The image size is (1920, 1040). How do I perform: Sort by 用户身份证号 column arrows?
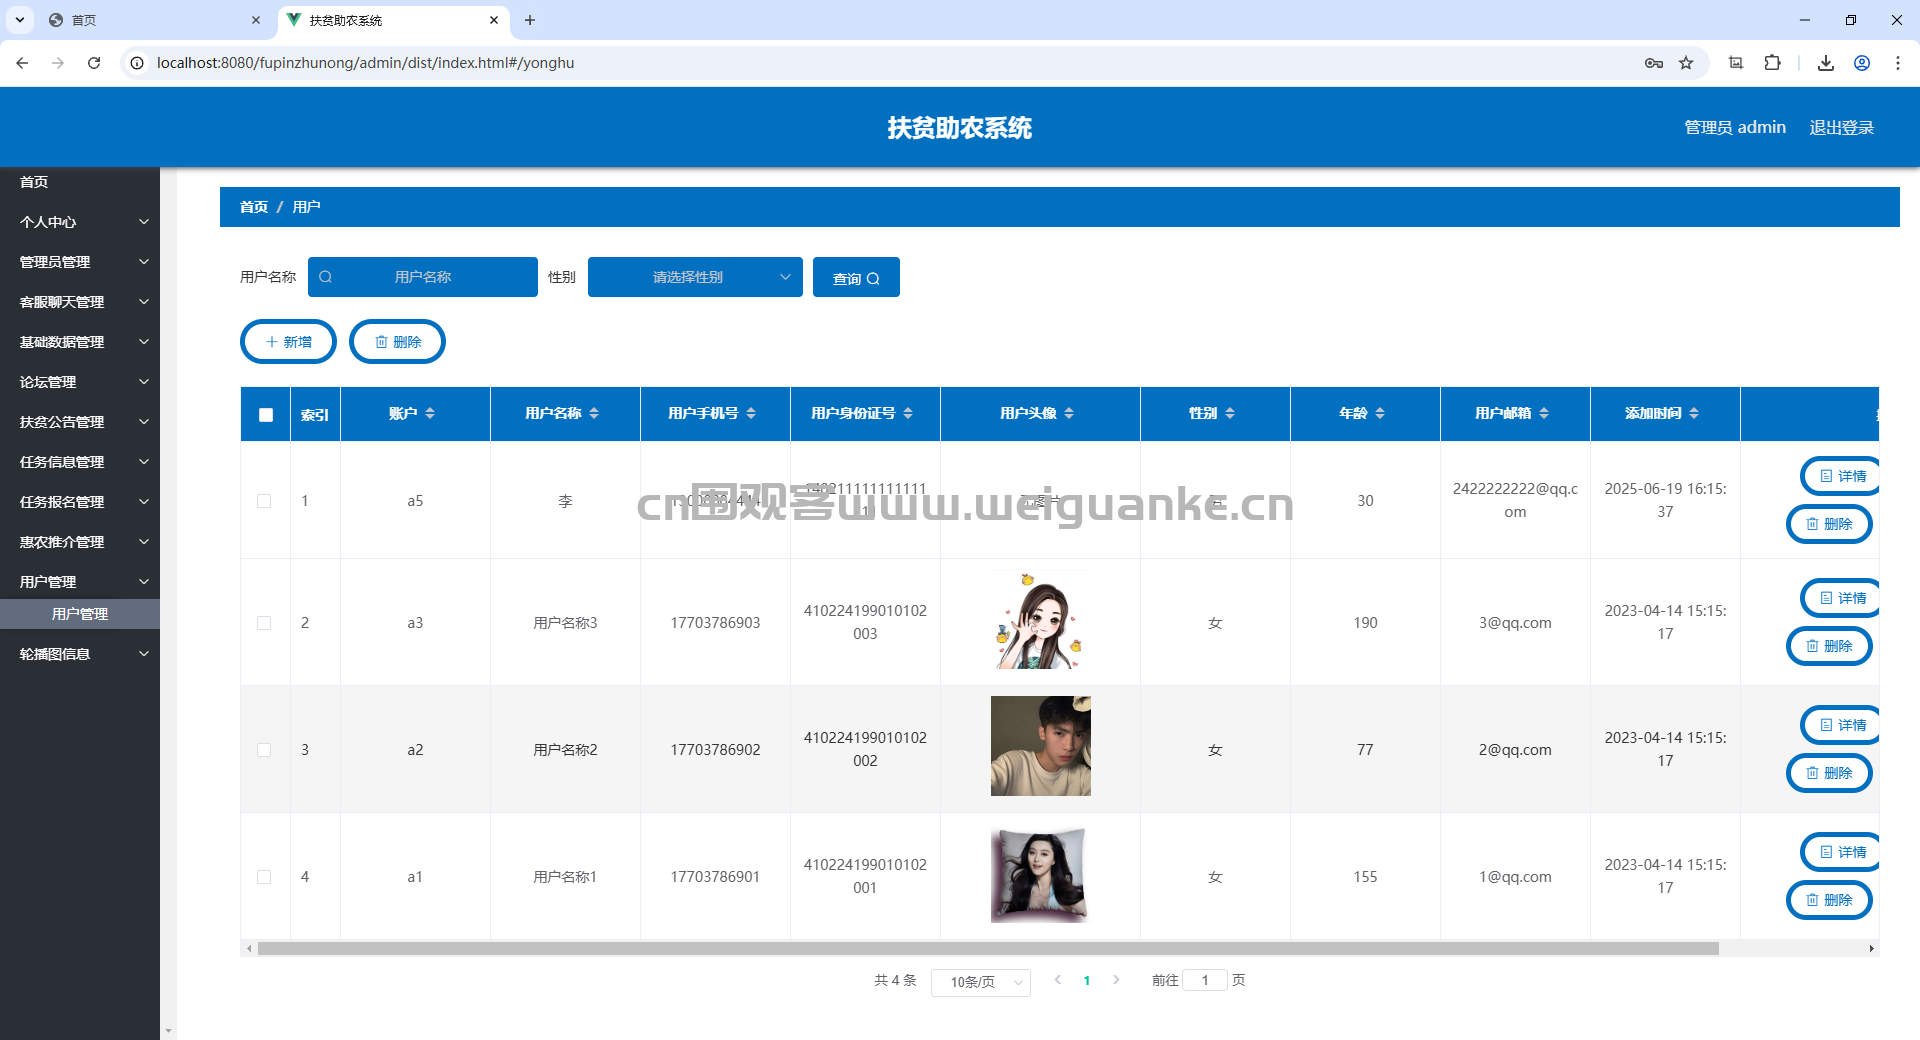click(x=908, y=413)
